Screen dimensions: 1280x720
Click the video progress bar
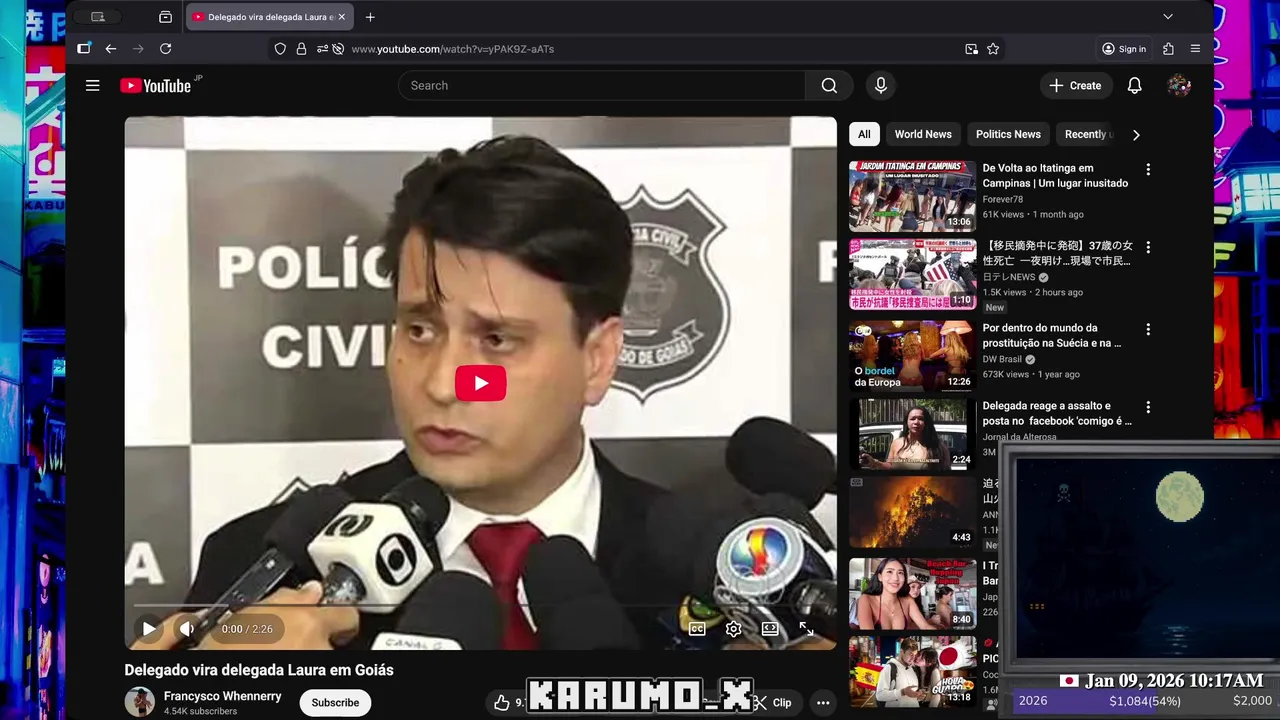[480, 606]
